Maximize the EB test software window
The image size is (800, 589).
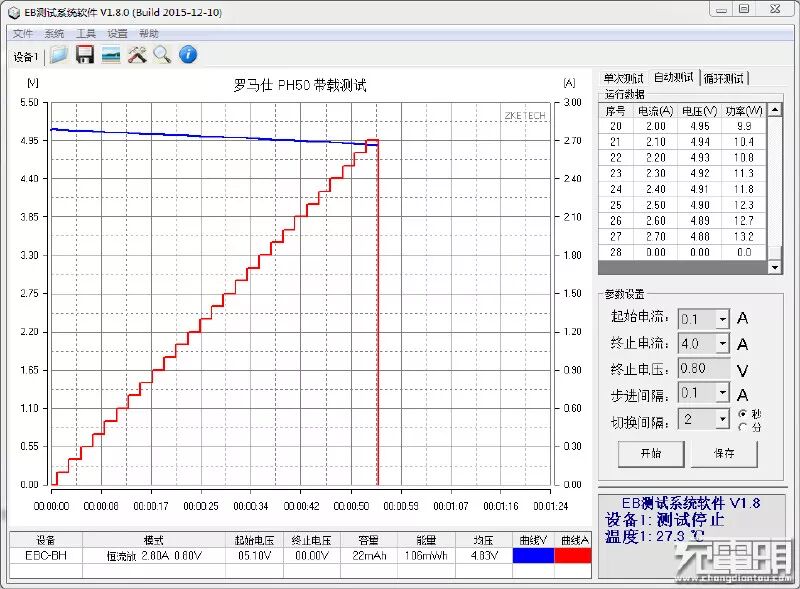pyautogui.click(x=744, y=9)
